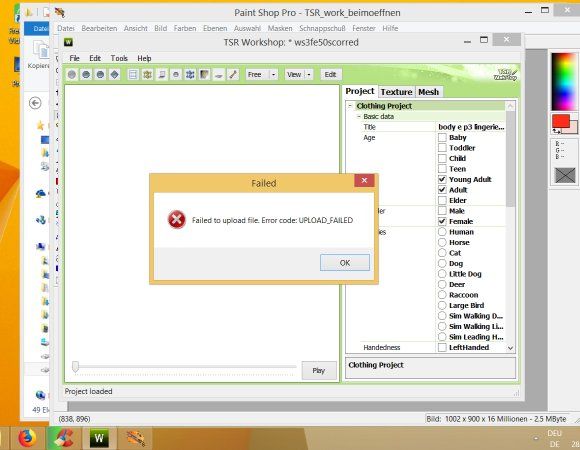This screenshot has width=580, height=450.
Task: Click the green W icon in TSR Workshop title bar
Action: [68, 42]
